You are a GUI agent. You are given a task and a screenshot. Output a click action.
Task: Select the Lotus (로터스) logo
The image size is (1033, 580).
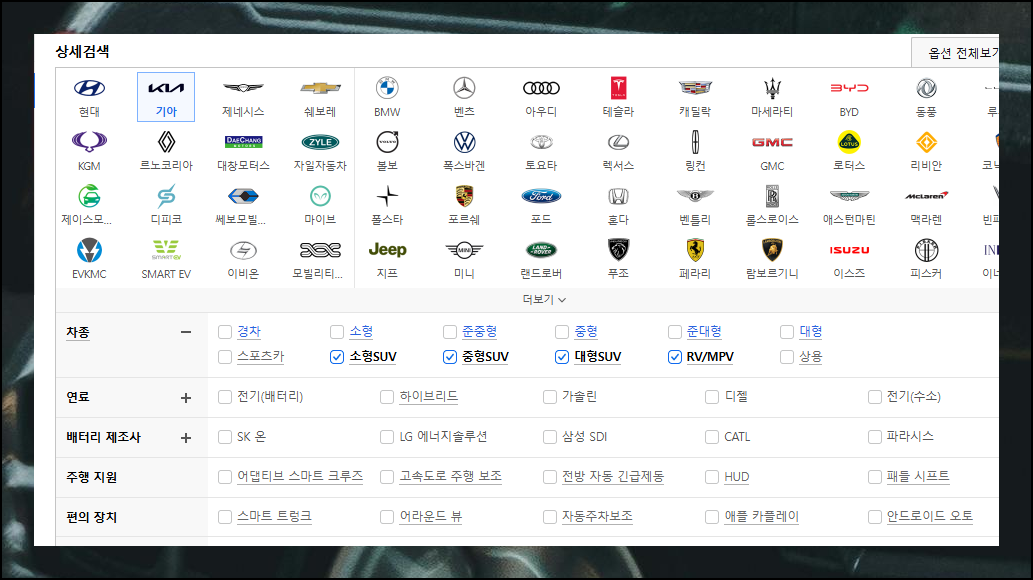coord(849,142)
